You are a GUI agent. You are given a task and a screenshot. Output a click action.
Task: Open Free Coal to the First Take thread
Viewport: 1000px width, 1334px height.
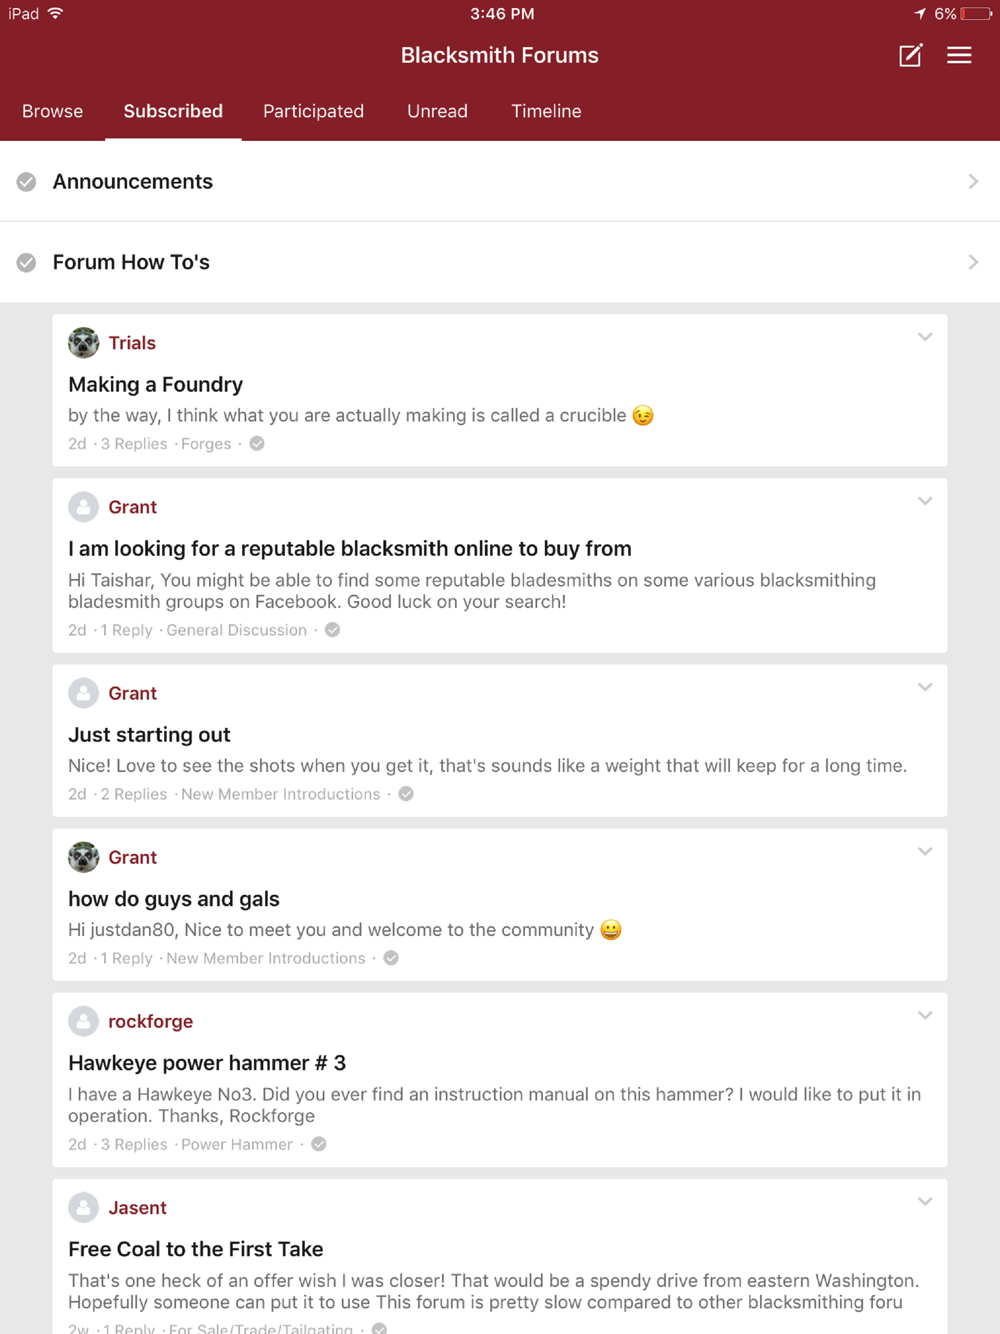pos(196,1249)
